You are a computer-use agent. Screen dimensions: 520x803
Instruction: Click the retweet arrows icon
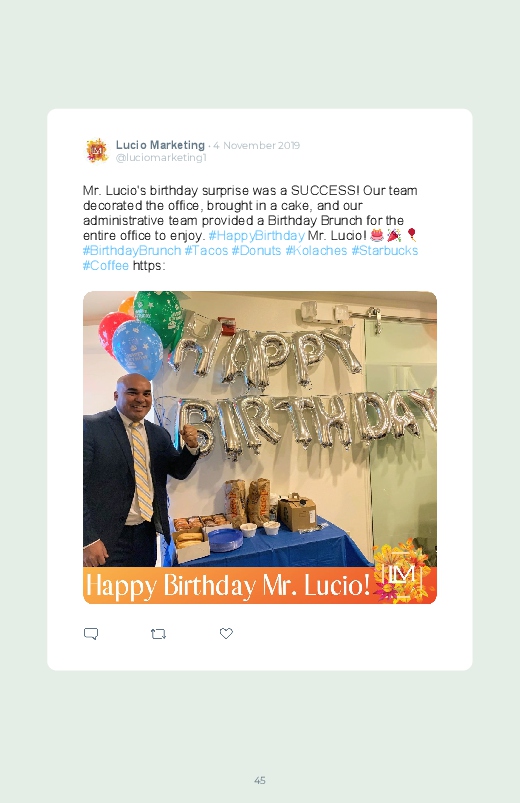pyautogui.click(x=158, y=634)
